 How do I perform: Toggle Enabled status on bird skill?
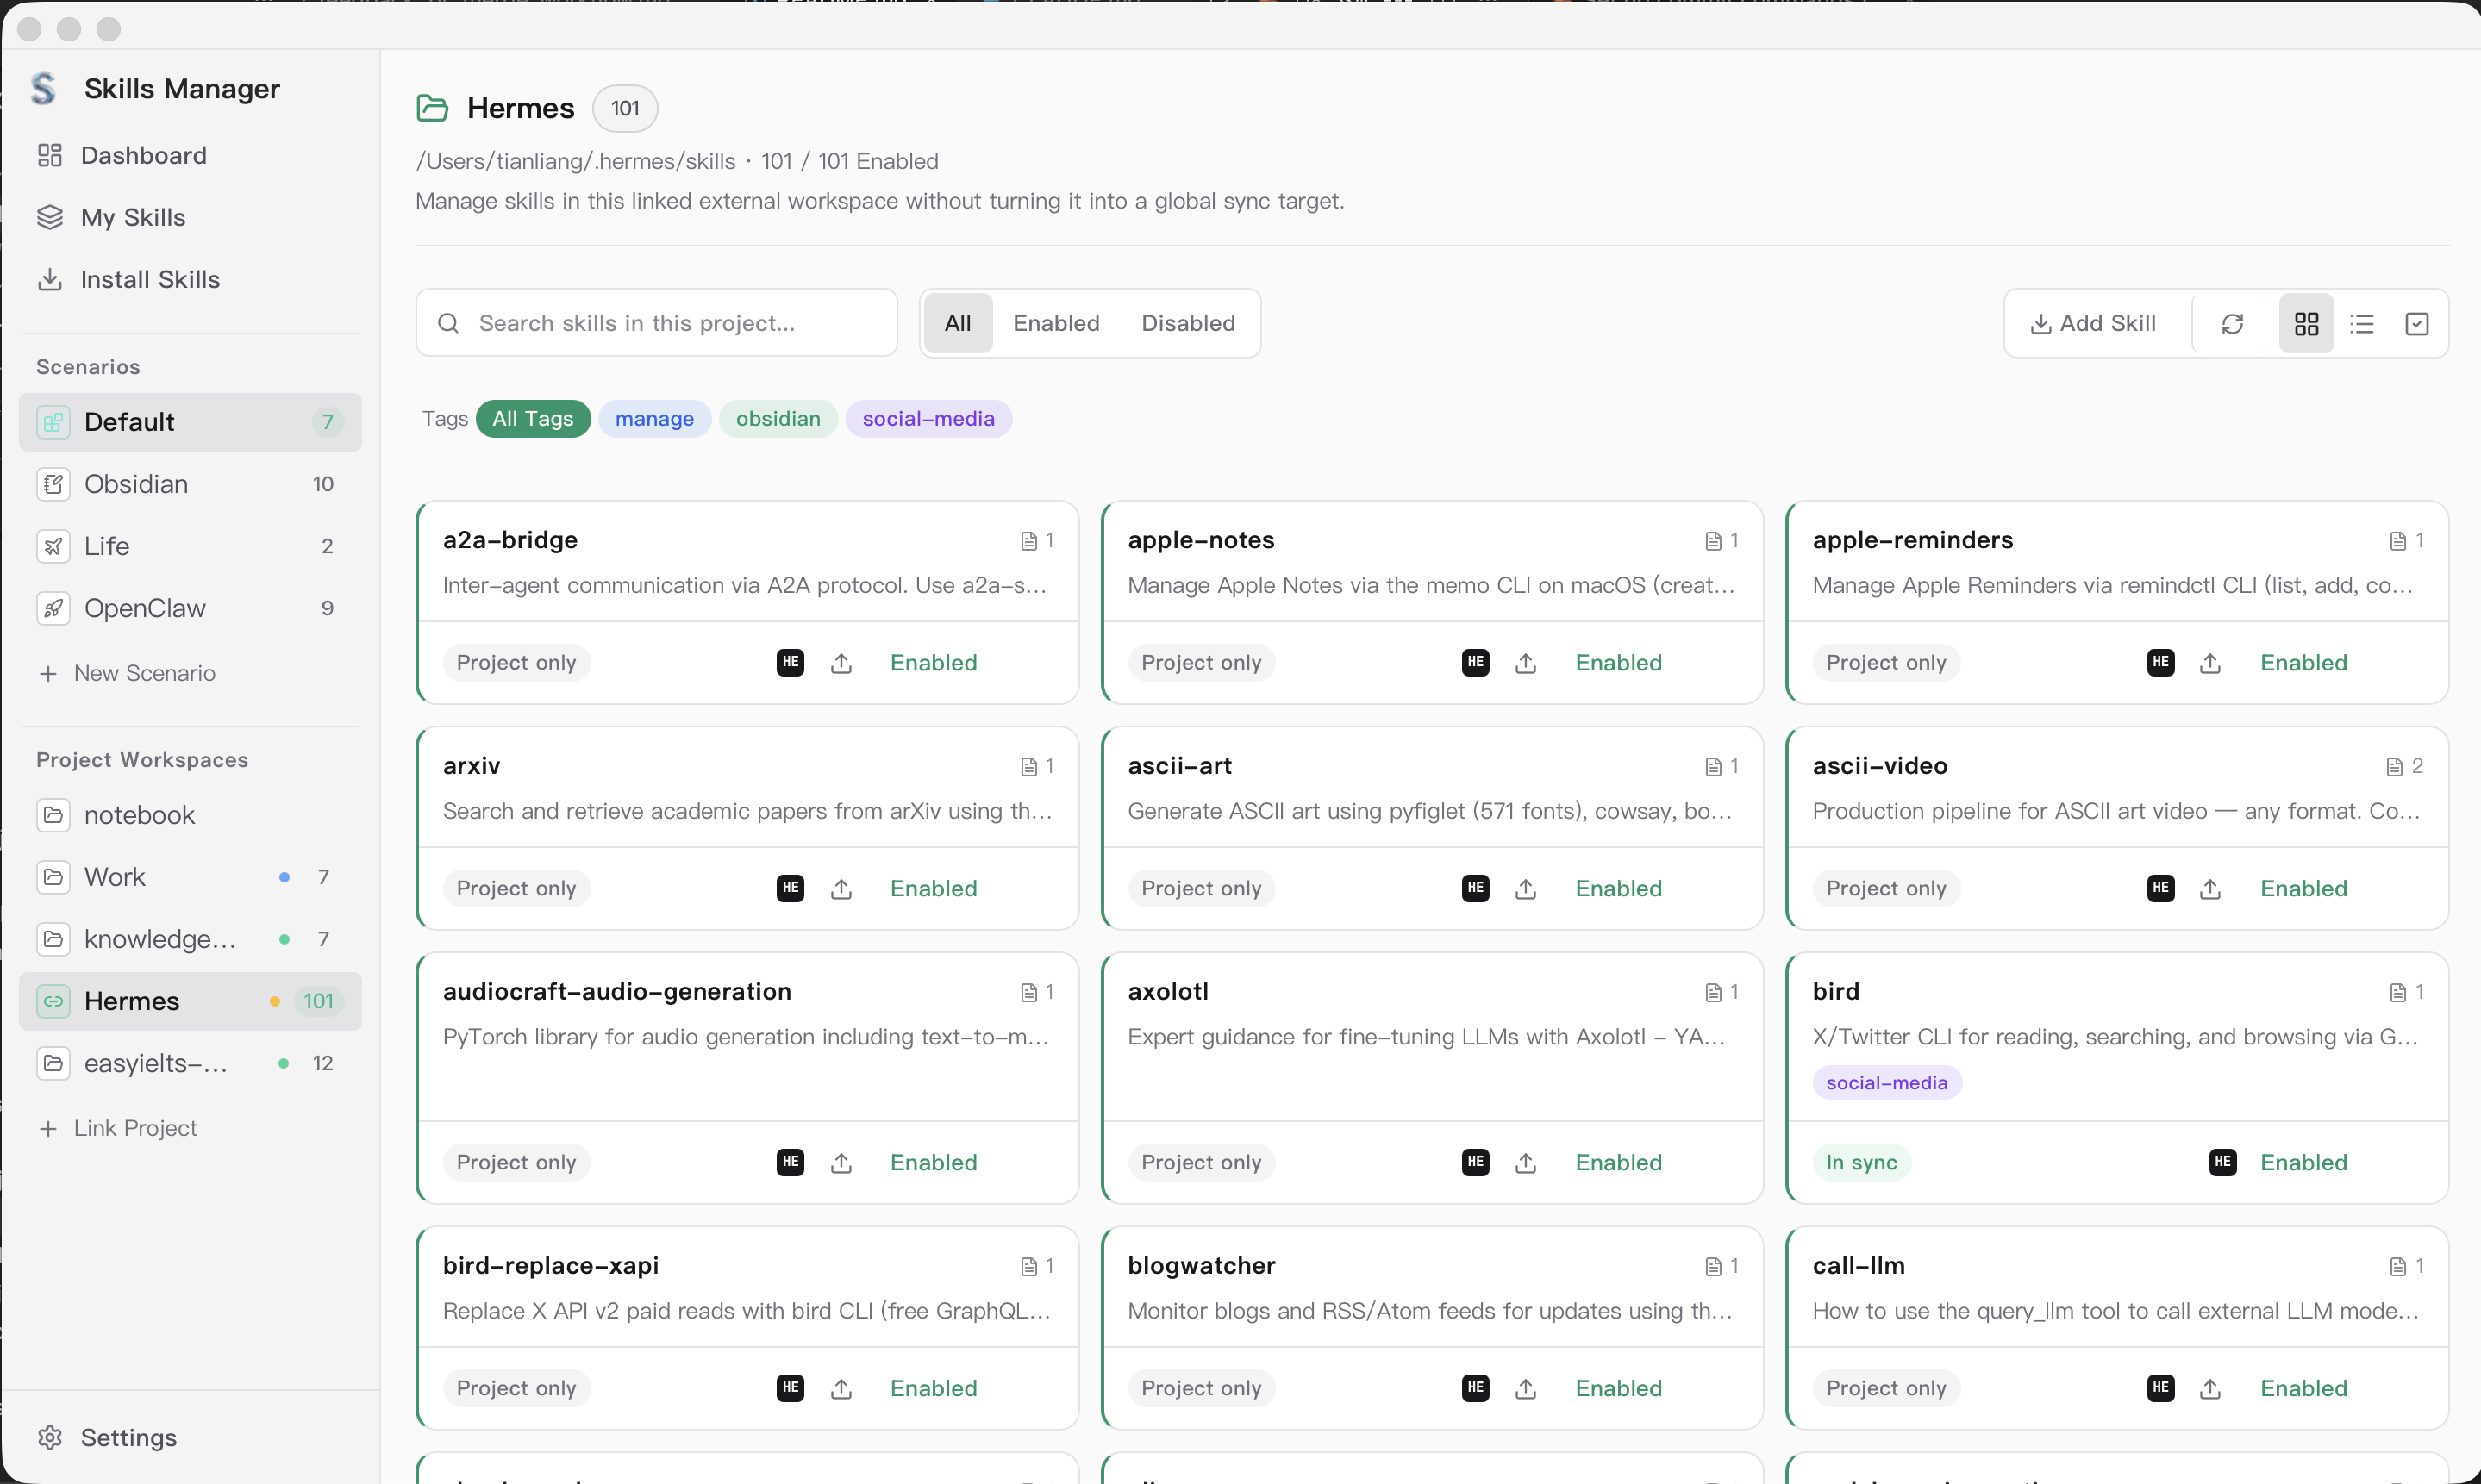point(2303,1162)
